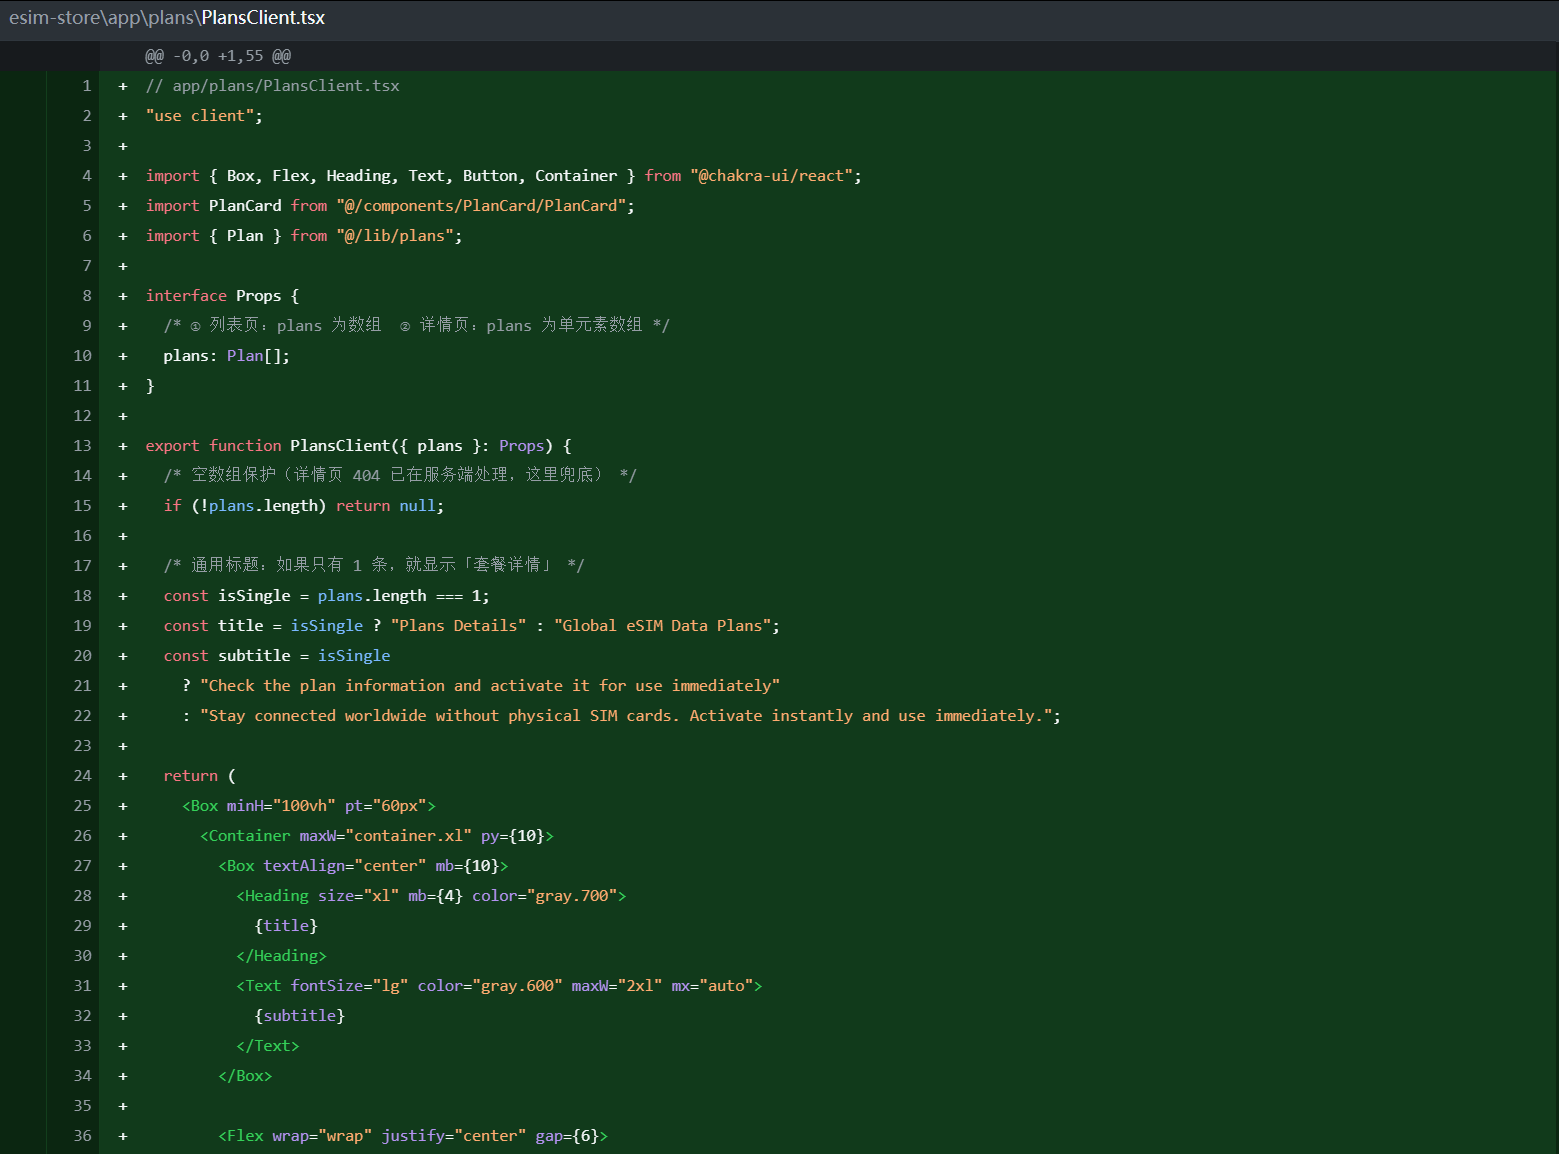Click line number 13 in the gutter
Image resolution: width=1559 pixels, height=1154 pixels.
pos(82,446)
